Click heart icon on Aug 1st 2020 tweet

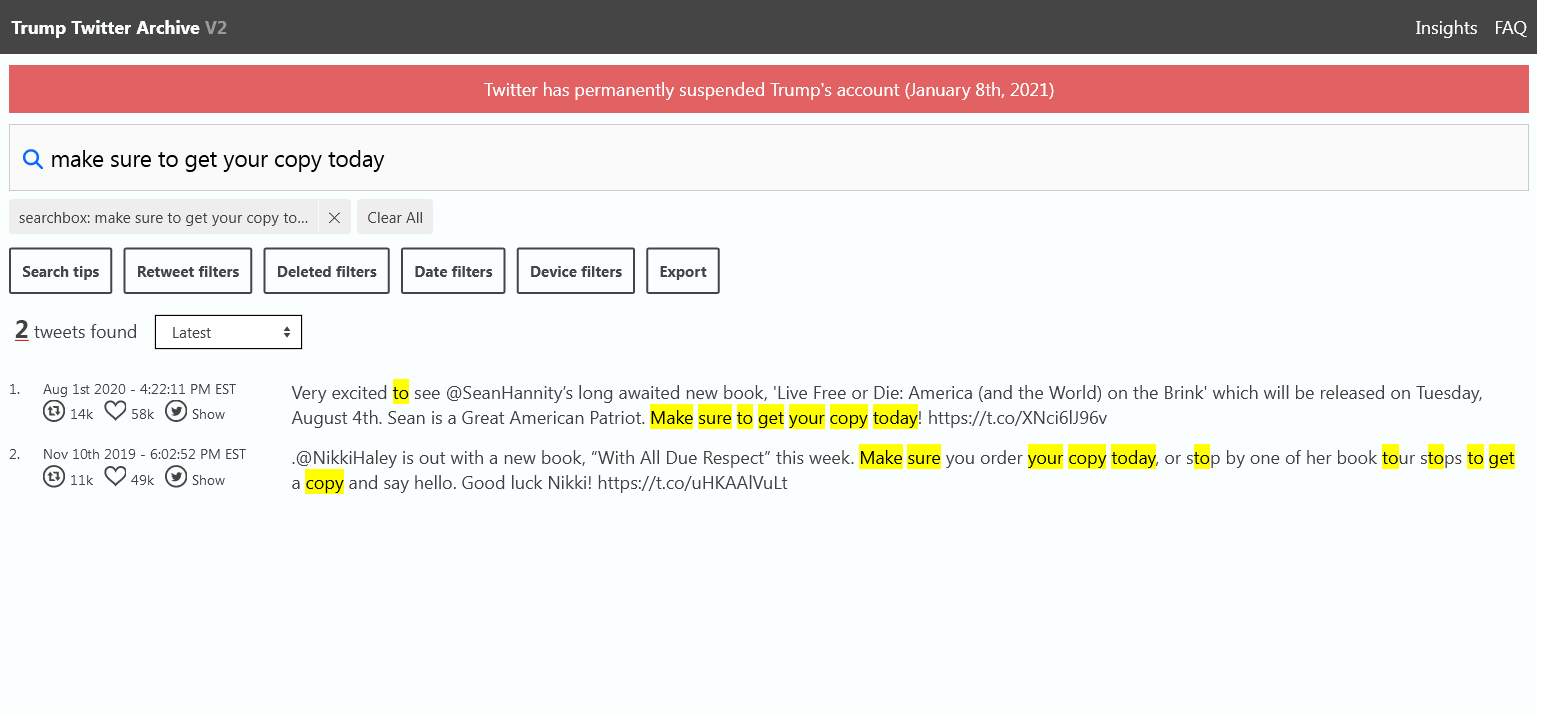(x=115, y=412)
